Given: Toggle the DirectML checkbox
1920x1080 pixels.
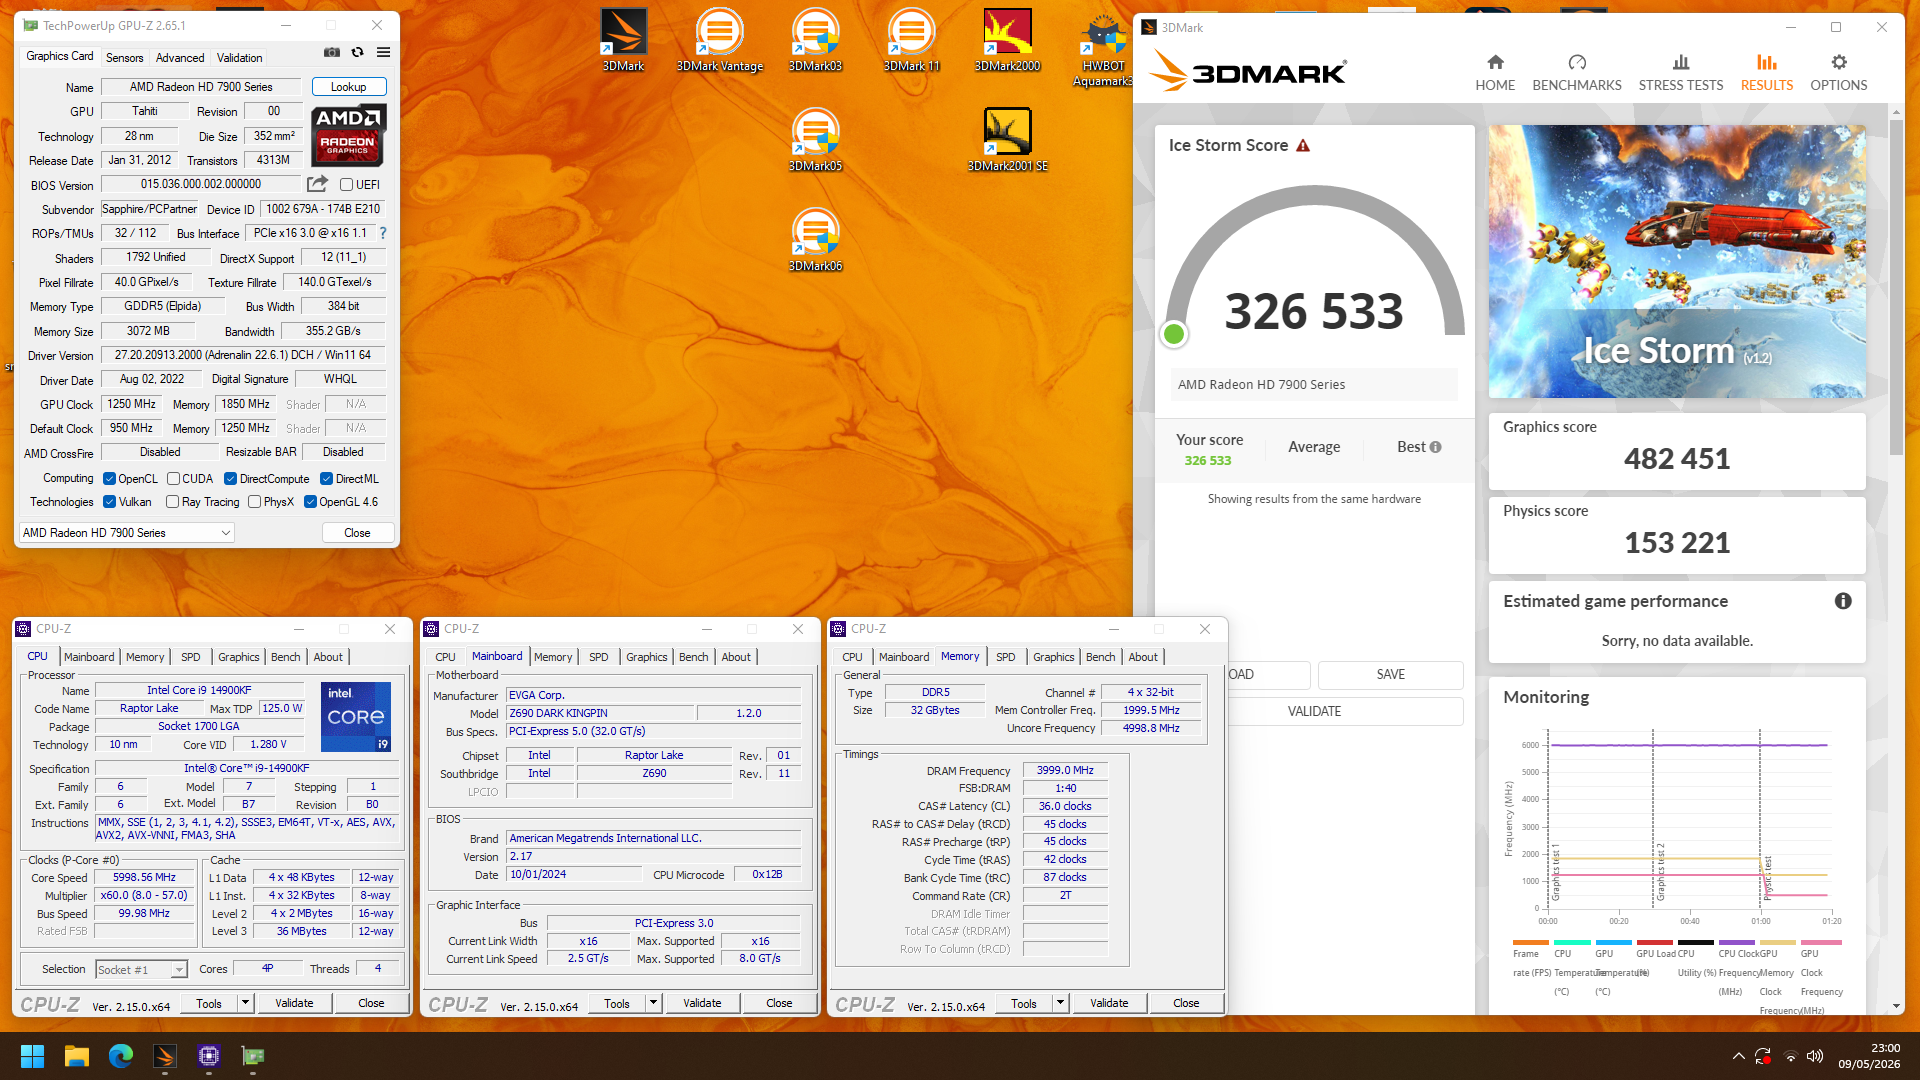Looking at the screenshot, I should click(326, 479).
